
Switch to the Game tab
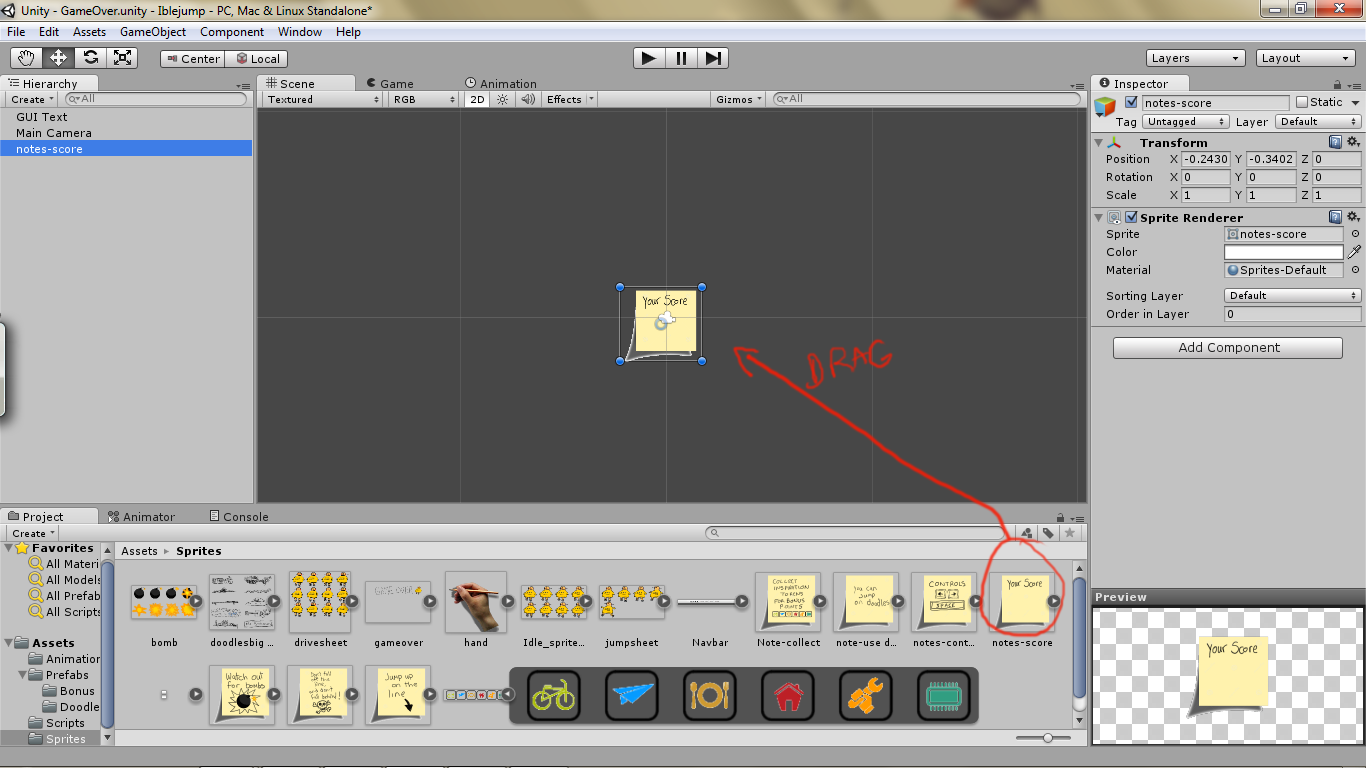[x=389, y=84]
